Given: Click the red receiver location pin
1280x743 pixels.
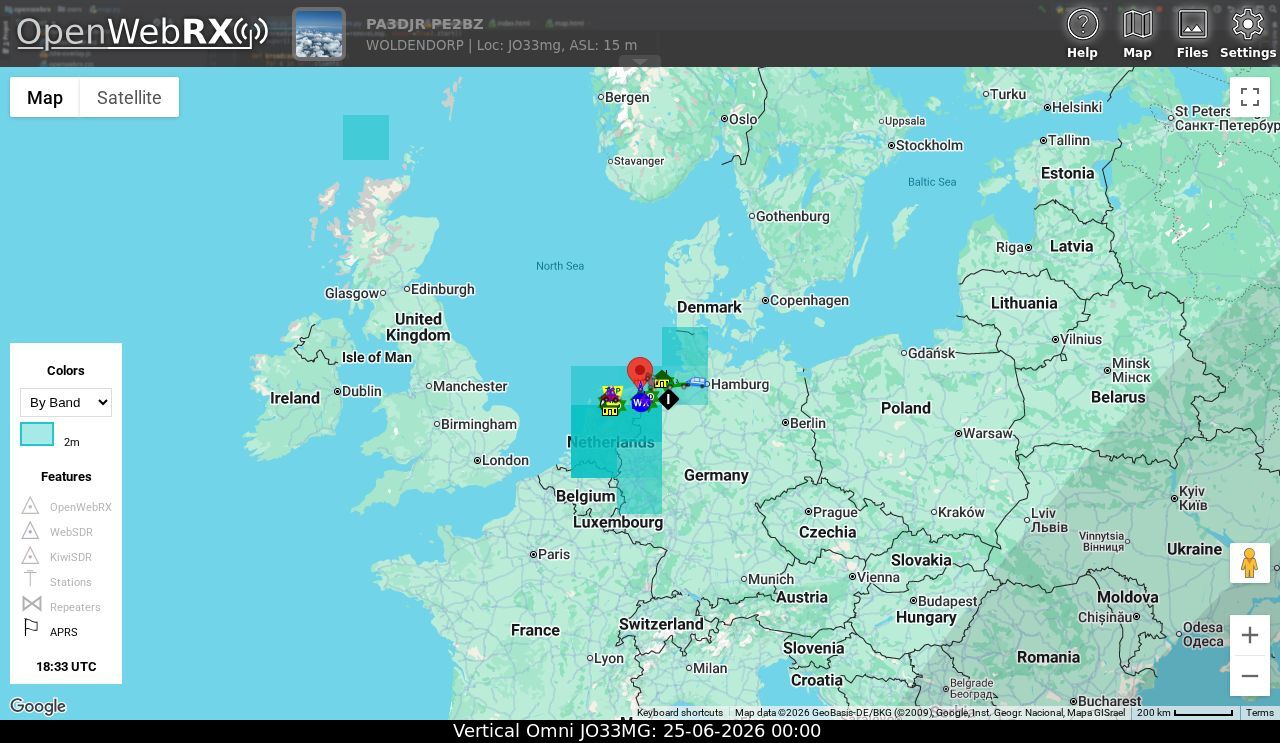Looking at the screenshot, I should coord(640,373).
